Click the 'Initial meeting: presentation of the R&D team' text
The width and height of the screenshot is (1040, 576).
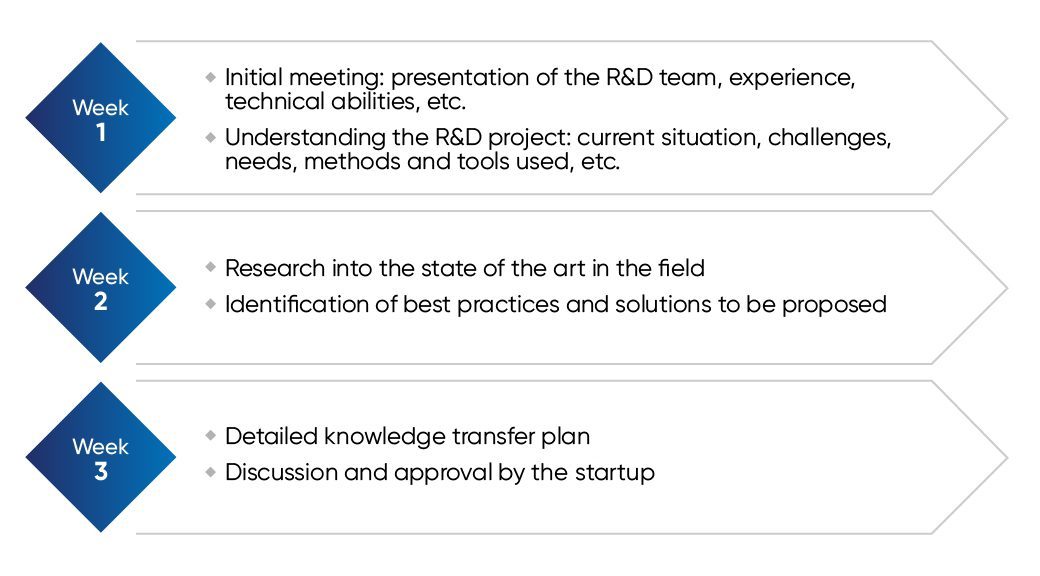coord(540,77)
